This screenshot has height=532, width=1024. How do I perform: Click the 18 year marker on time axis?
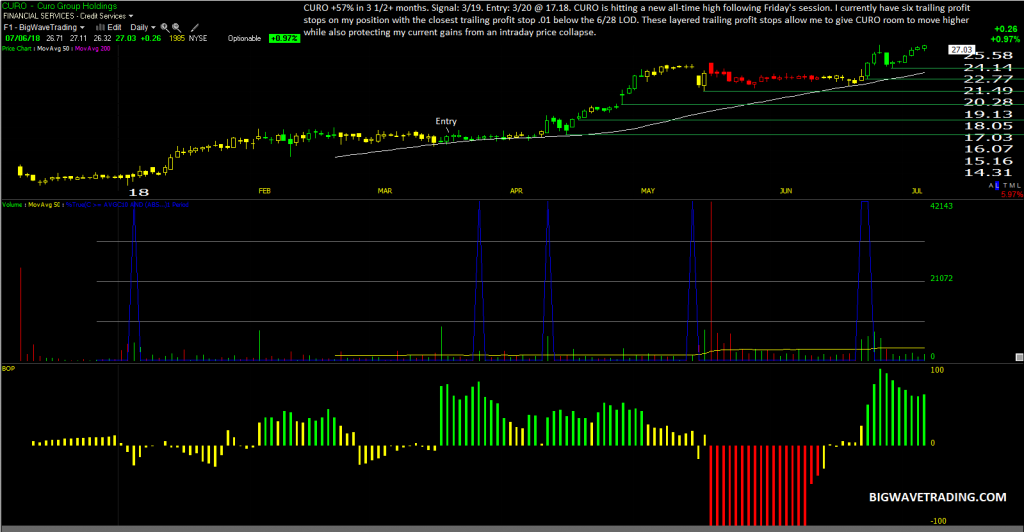[138, 192]
